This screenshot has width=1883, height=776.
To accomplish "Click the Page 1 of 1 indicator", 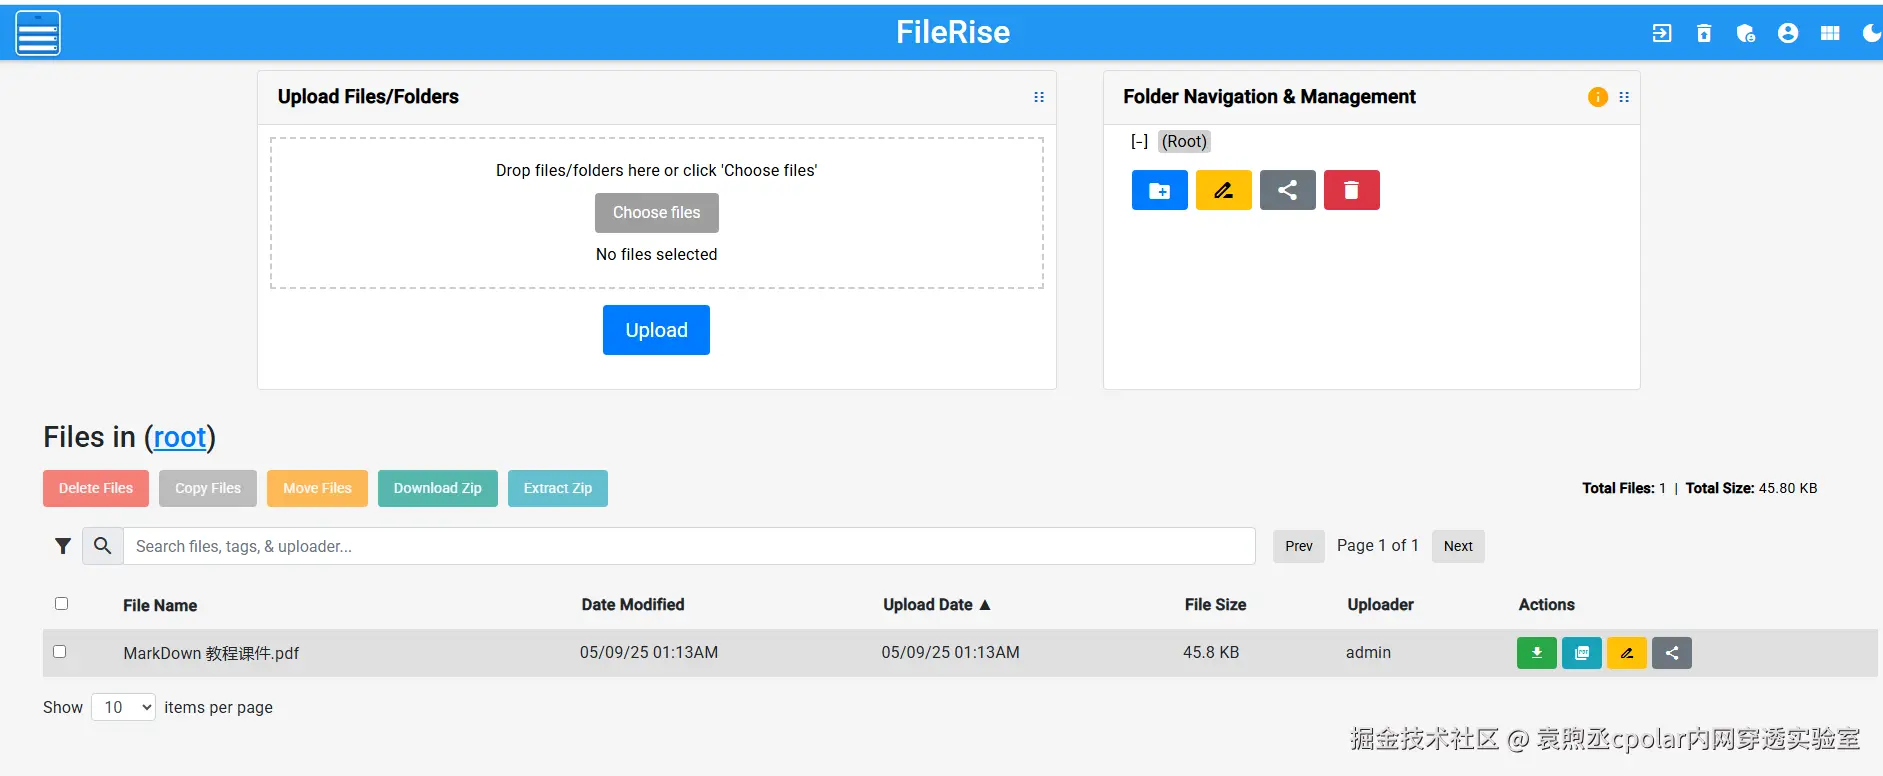I will (x=1378, y=546).
